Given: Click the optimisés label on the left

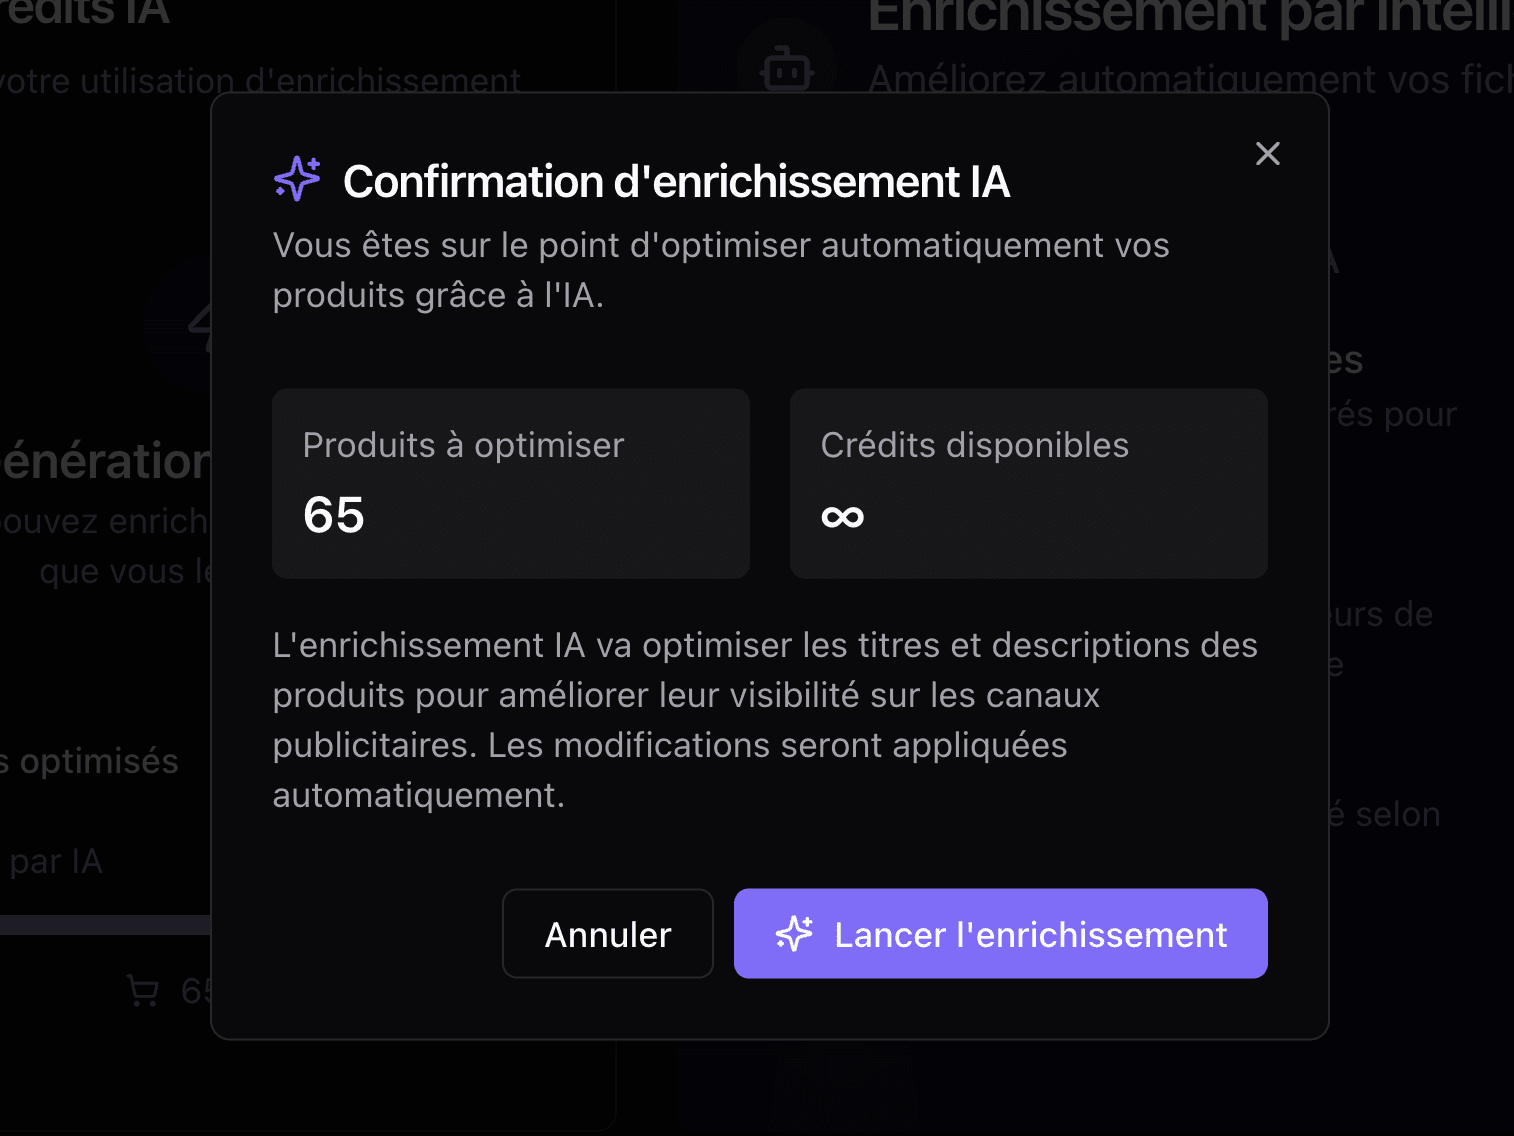Looking at the screenshot, I should coord(98,761).
